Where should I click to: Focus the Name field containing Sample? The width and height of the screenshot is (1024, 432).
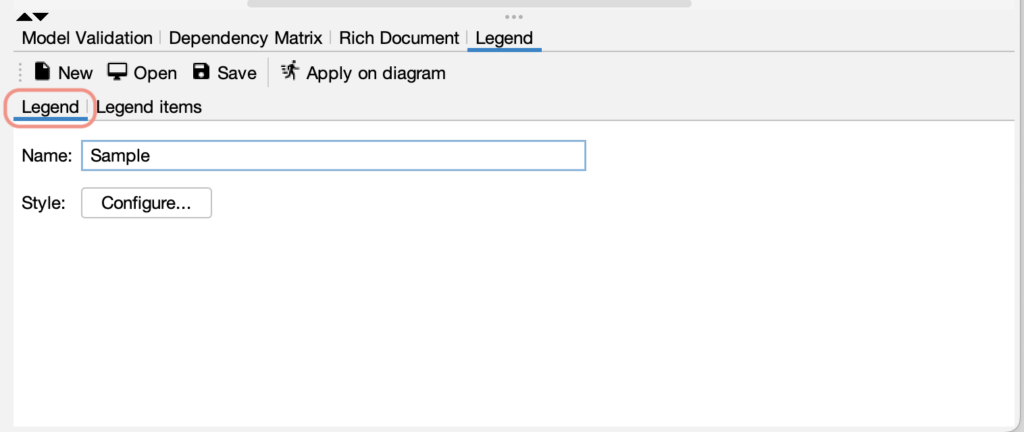pyautogui.click(x=333, y=156)
